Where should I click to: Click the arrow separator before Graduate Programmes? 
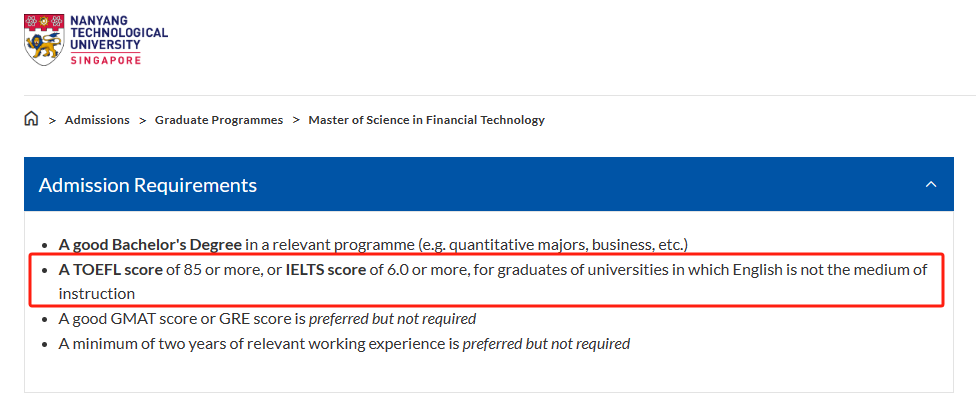point(143,120)
